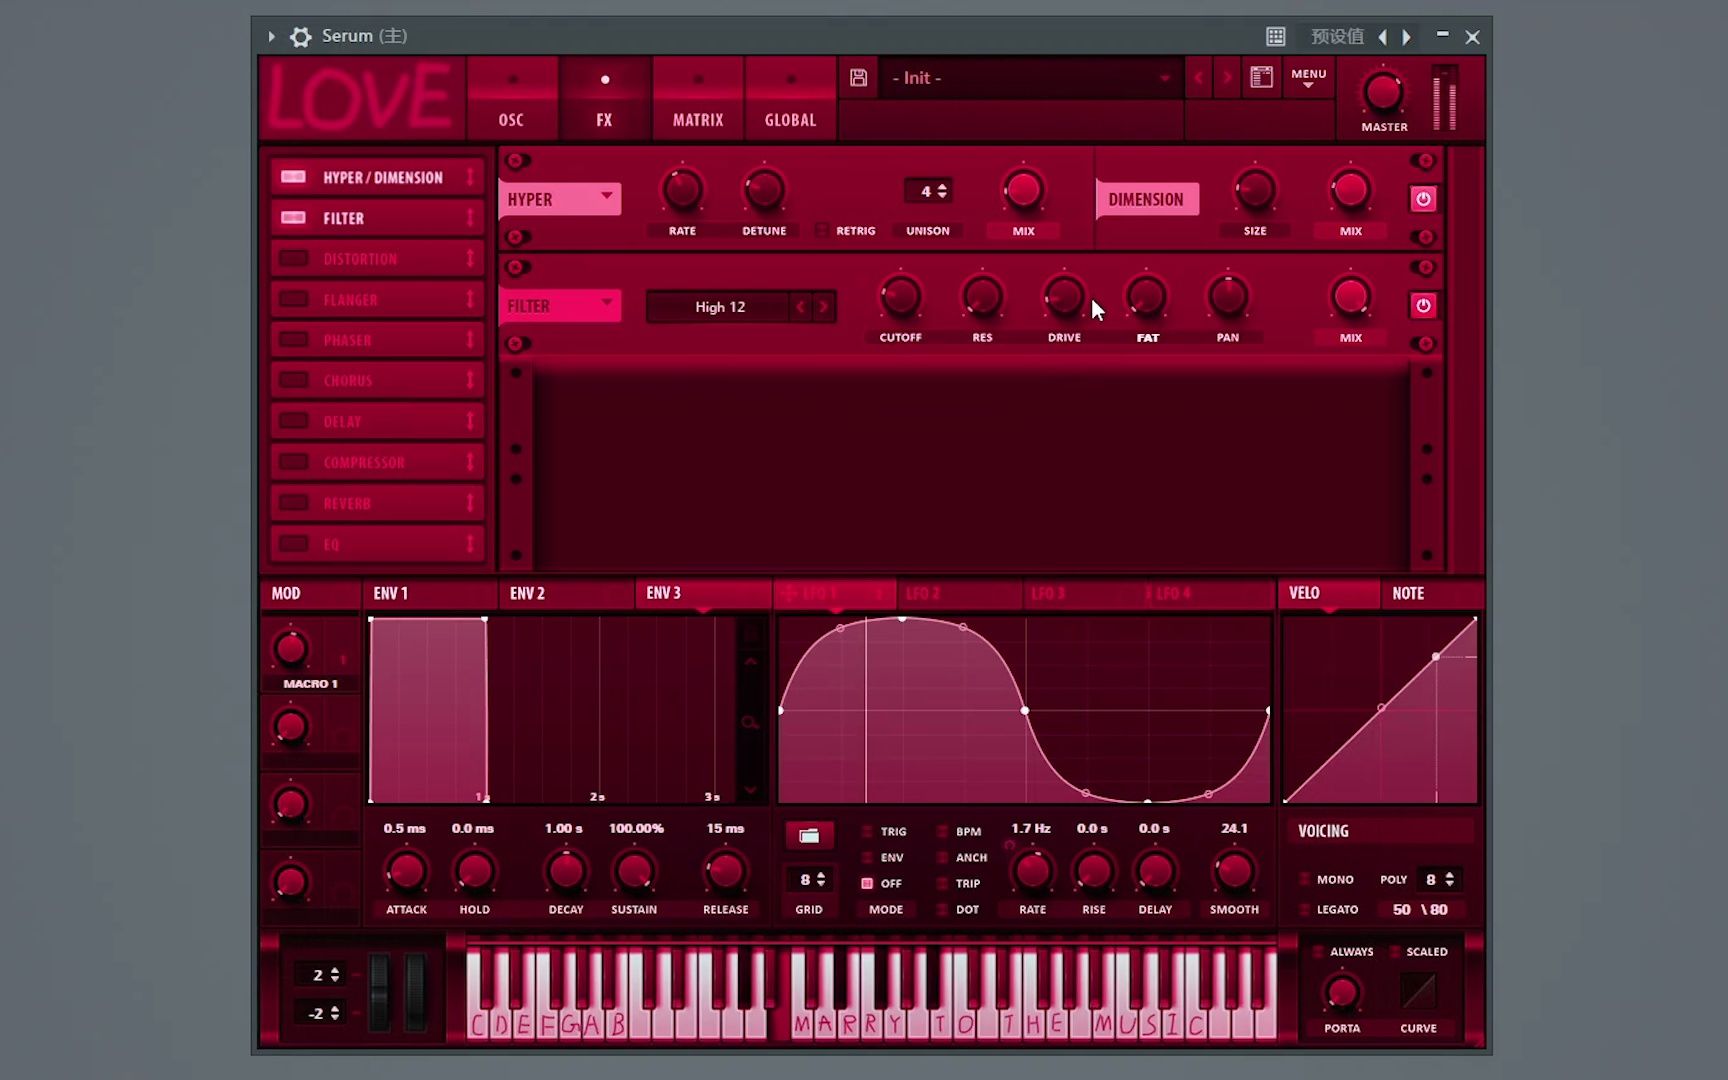Open the Init preset name dropdown

pos(1030,78)
